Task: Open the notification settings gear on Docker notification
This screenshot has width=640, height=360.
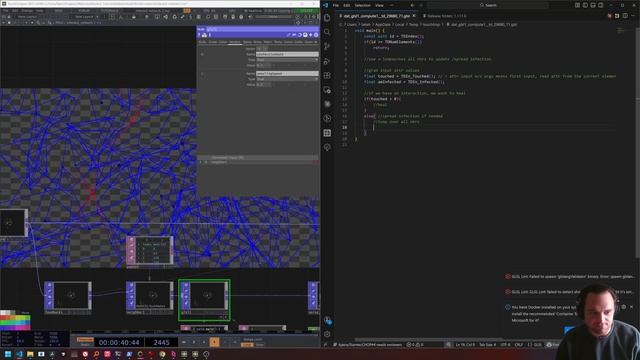Action: coord(624,307)
